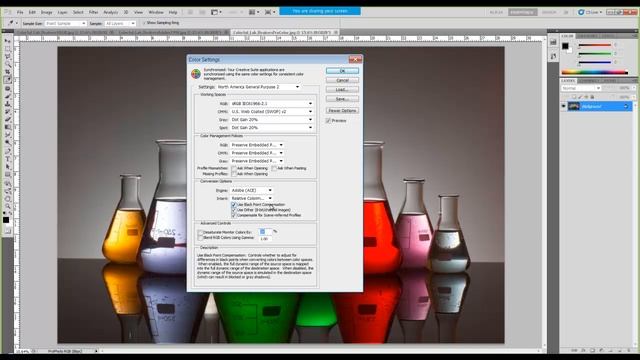Viewport: 640px width, 360px height.
Task: Enable Desaturate Monitor Colors By
Action: pos(200,232)
